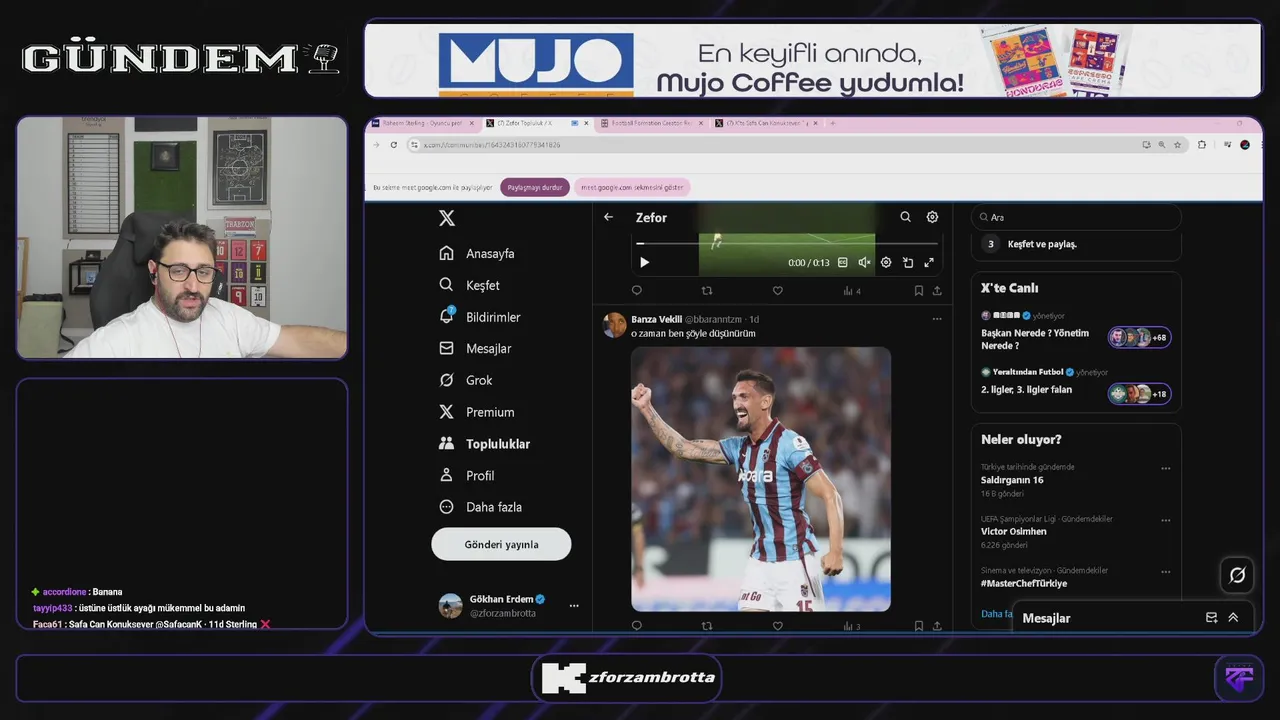Open Zefor community settings gear
The width and height of the screenshot is (1280, 720).
click(932, 217)
